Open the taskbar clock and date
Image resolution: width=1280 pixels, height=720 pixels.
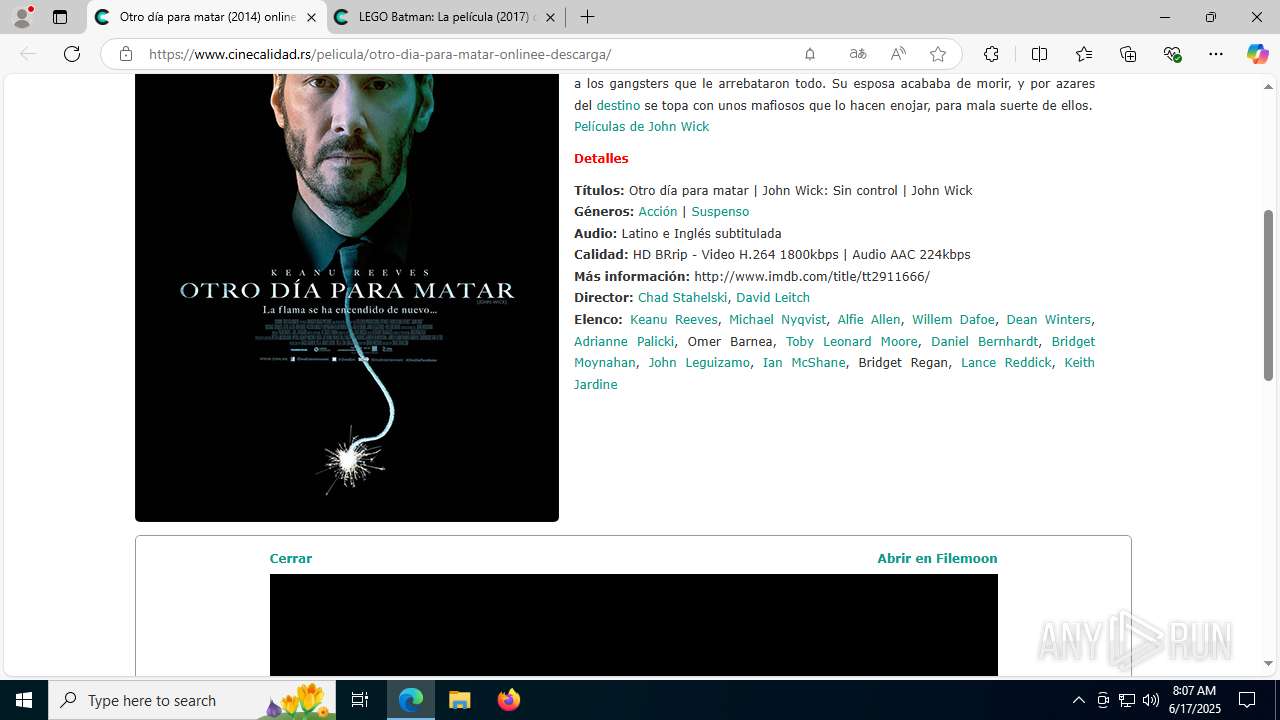coord(1194,700)
